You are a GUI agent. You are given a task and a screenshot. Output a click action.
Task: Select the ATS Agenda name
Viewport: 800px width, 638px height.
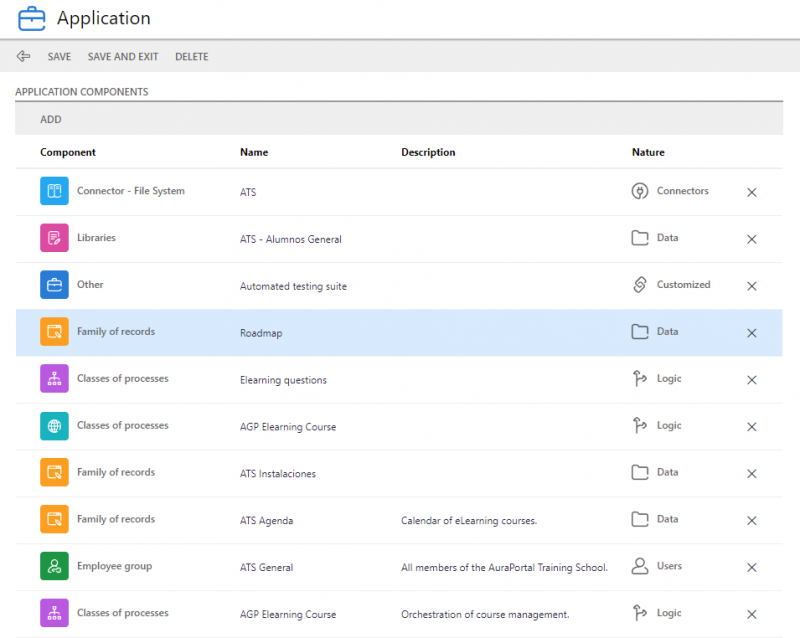pos(266,521)
